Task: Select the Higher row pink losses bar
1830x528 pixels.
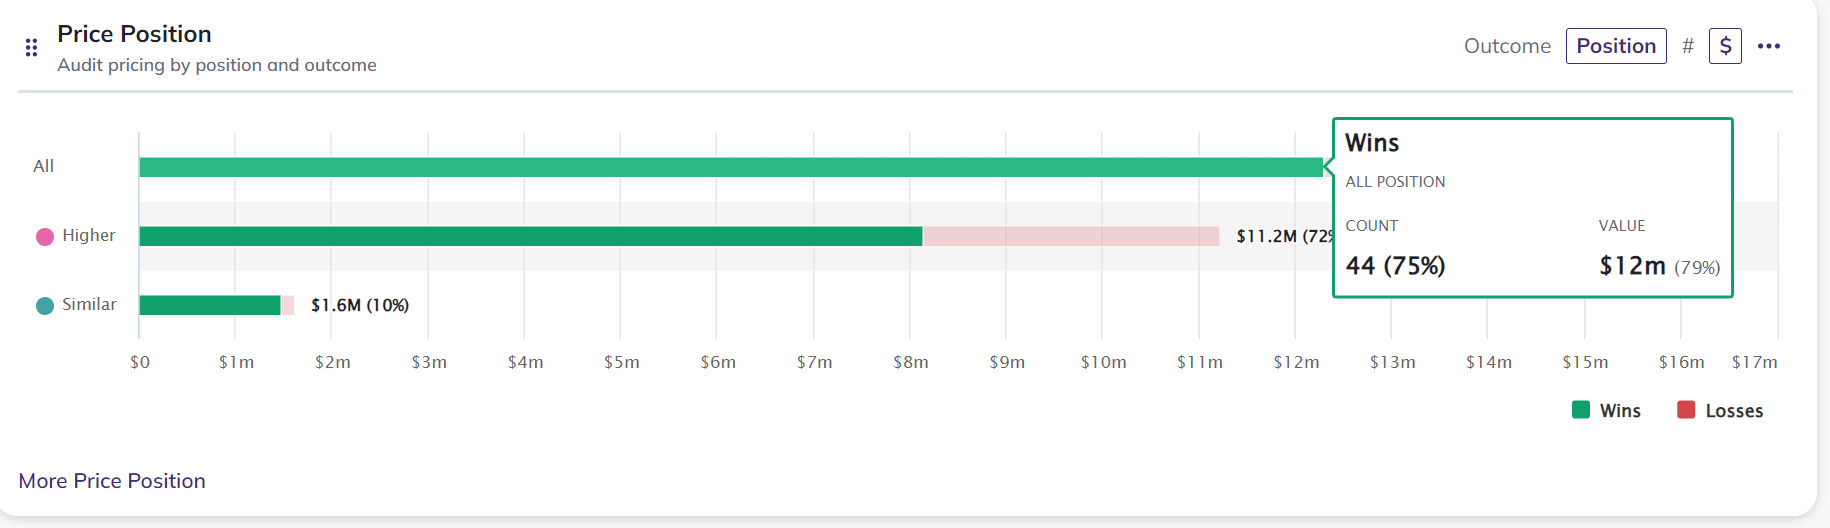Action: coord(1071,236)
